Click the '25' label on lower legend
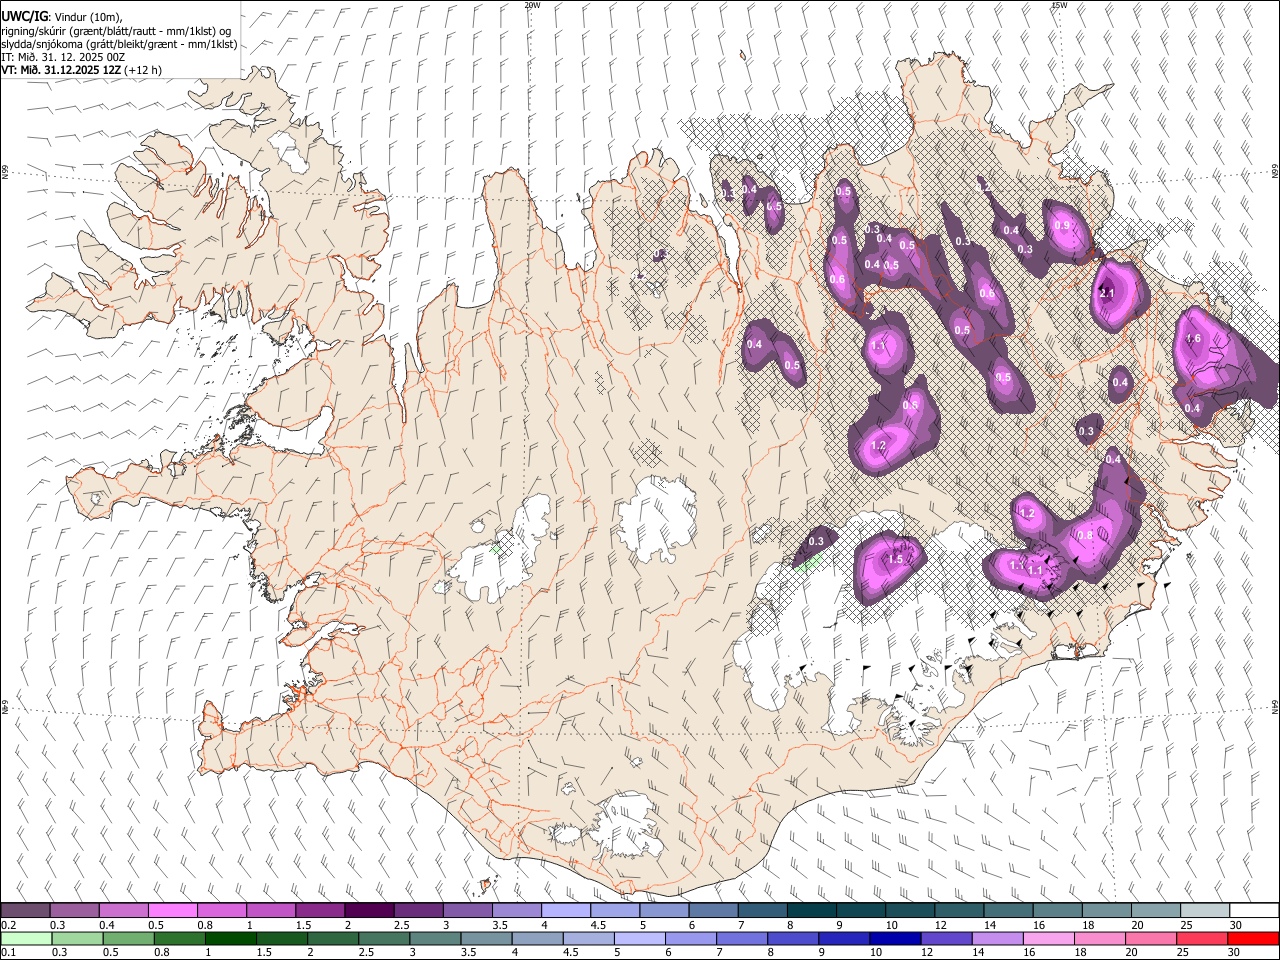 click(x=1183, y=953)
